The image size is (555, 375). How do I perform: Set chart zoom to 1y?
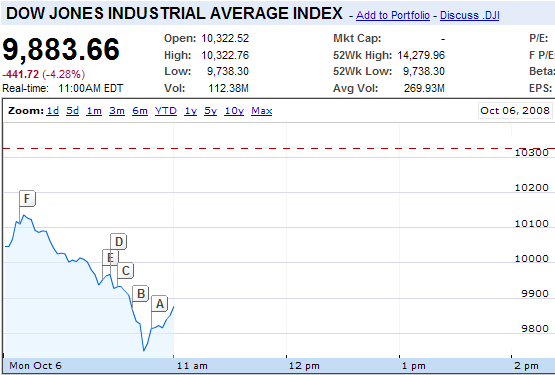tap(190, 111)
